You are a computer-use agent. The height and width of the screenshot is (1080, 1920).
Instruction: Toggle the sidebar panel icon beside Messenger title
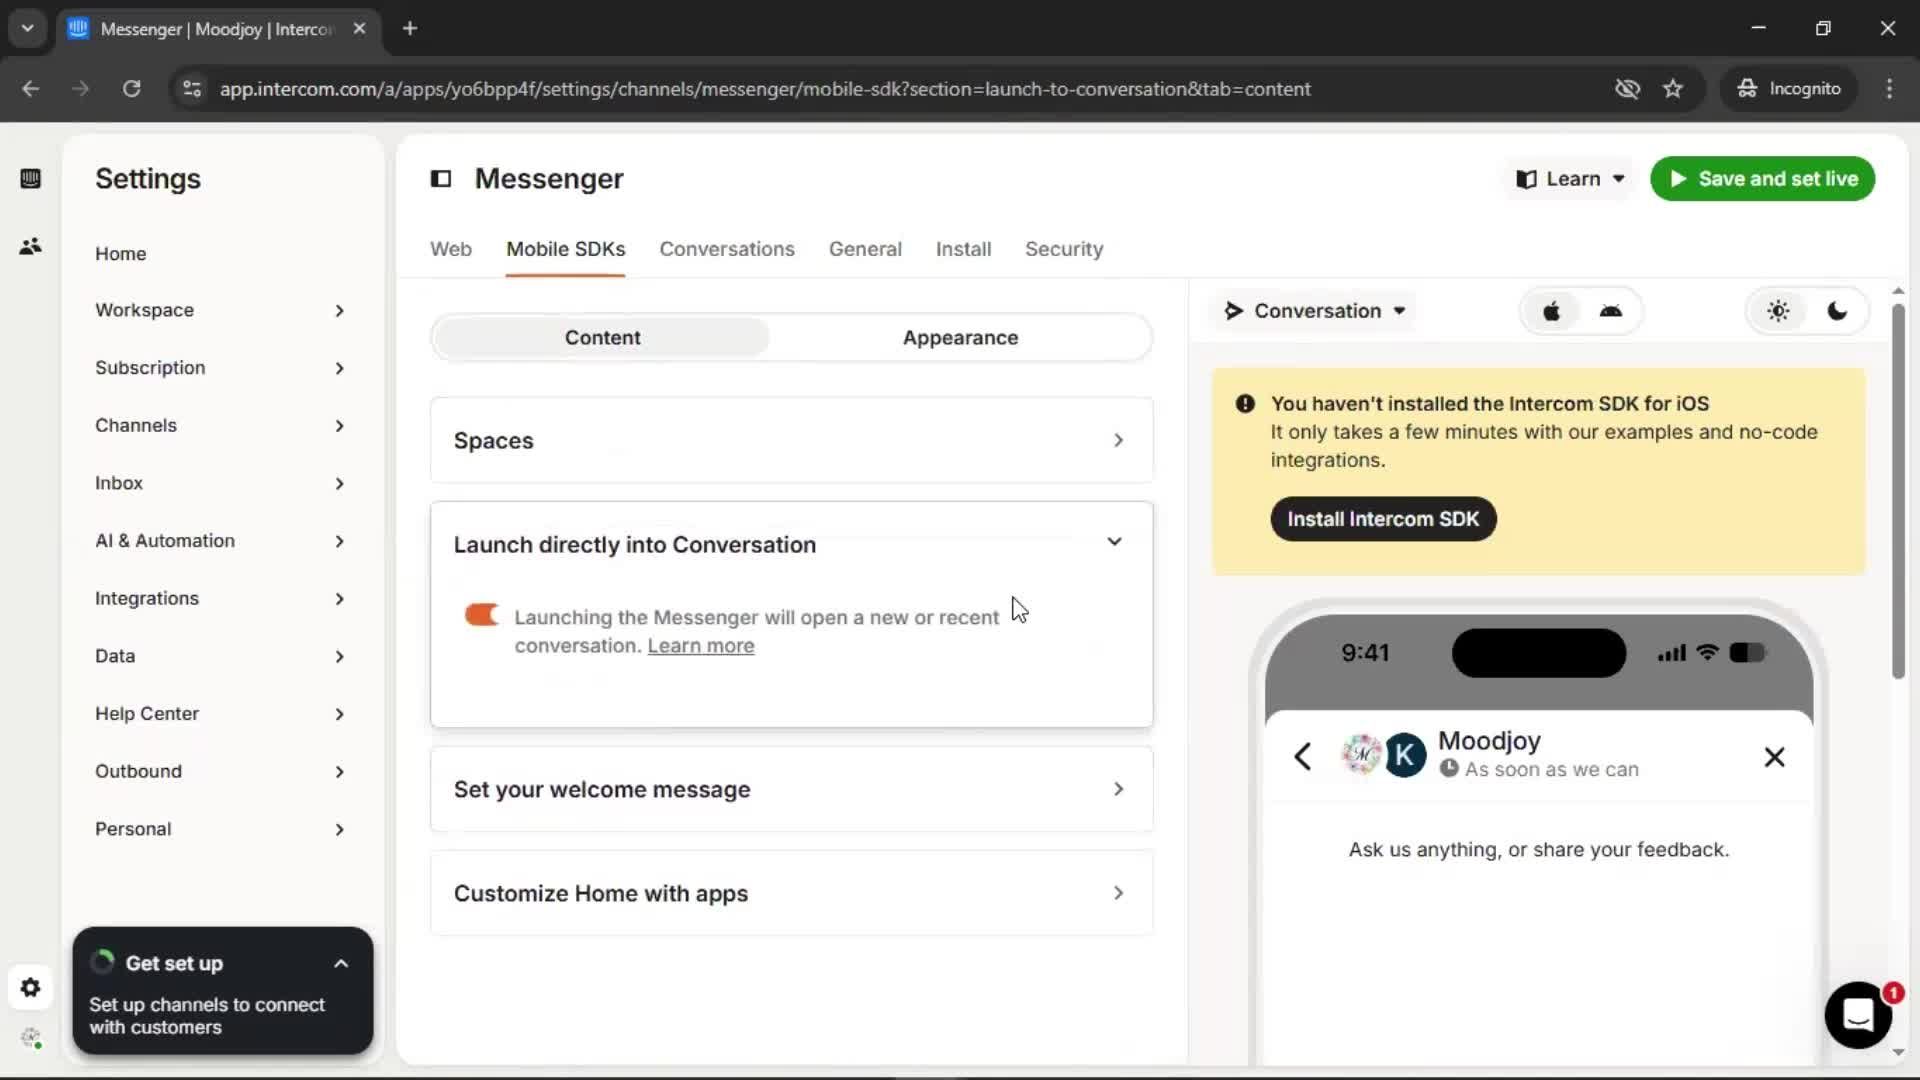pyautogui.click(x=441, y=179)
